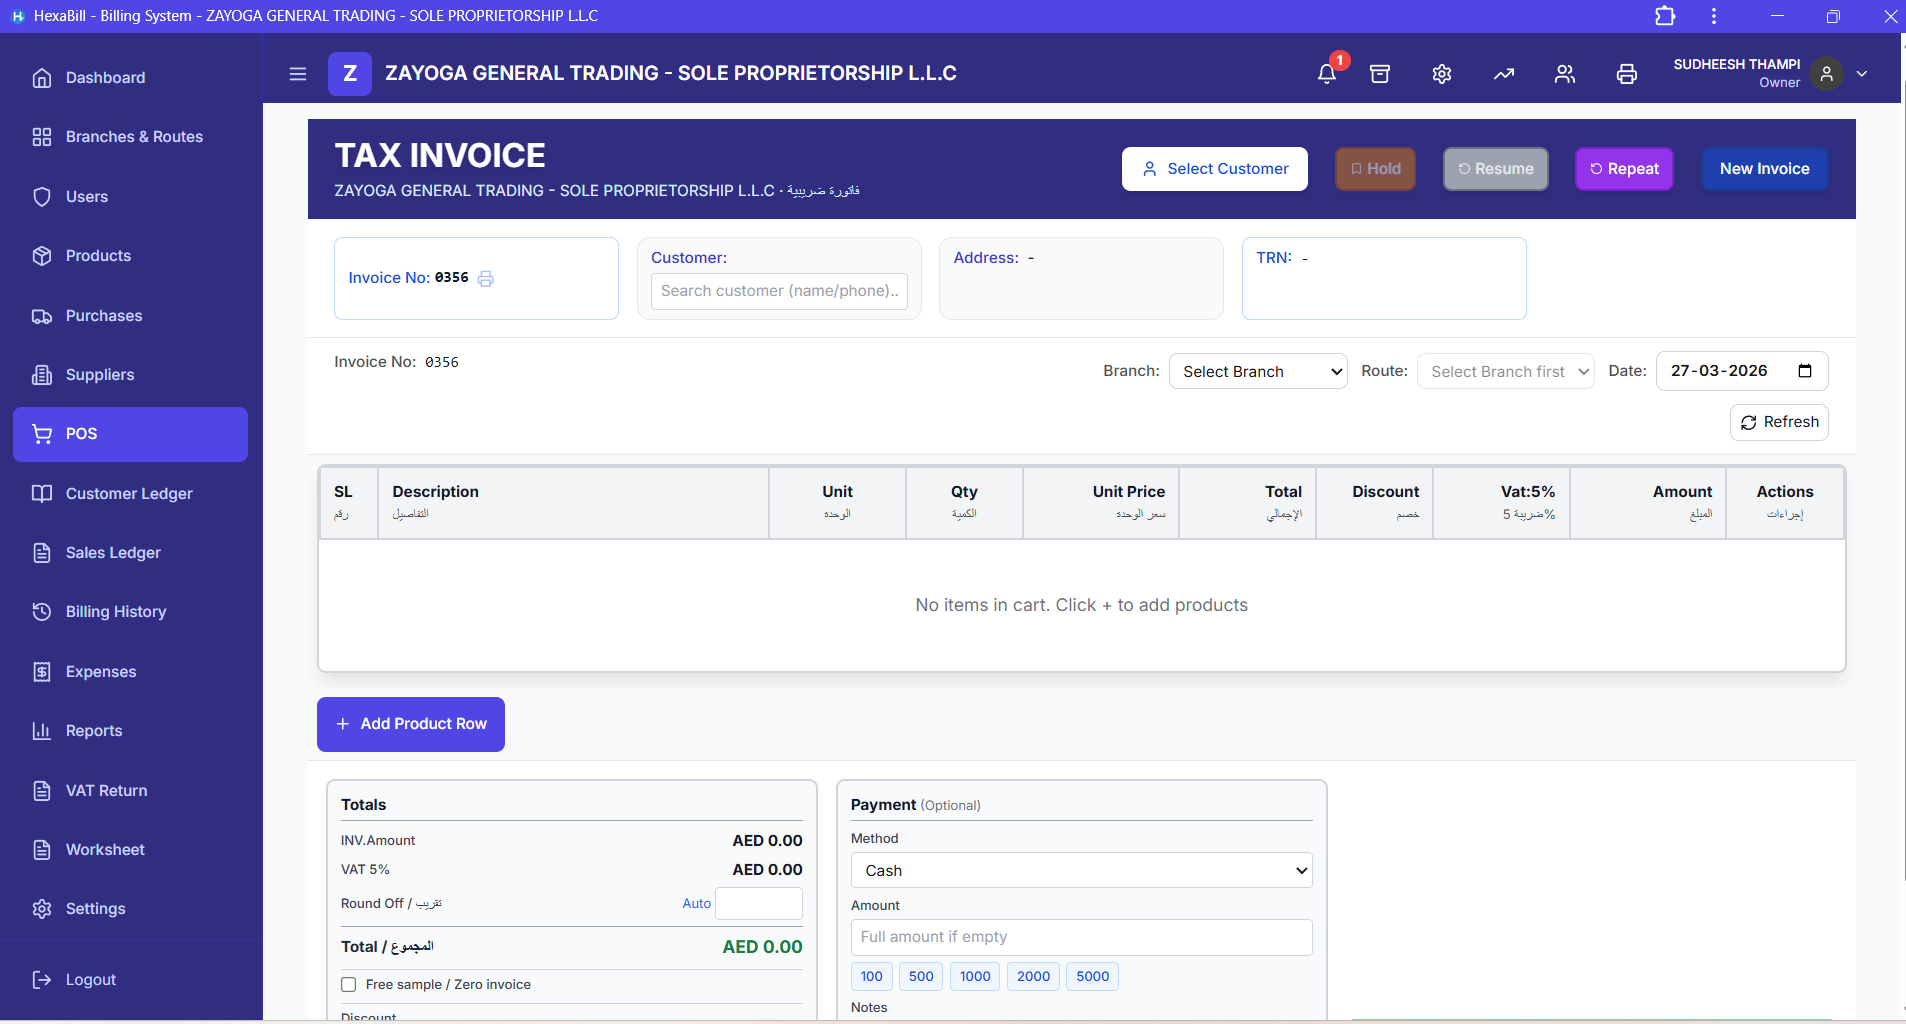Focus the Search customer input field
Screen dimensions: 1906x1024
779,291
